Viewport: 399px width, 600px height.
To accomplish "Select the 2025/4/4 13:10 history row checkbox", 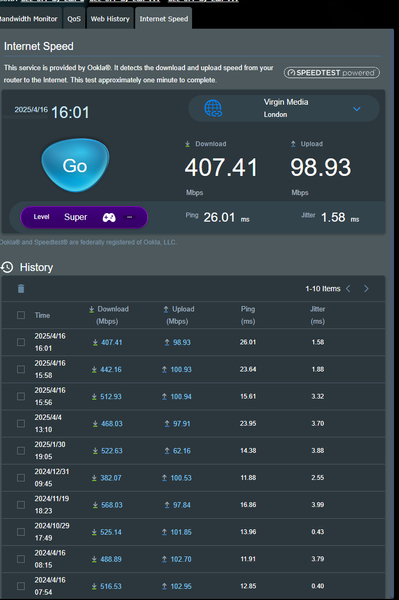I will coord(21,424).
